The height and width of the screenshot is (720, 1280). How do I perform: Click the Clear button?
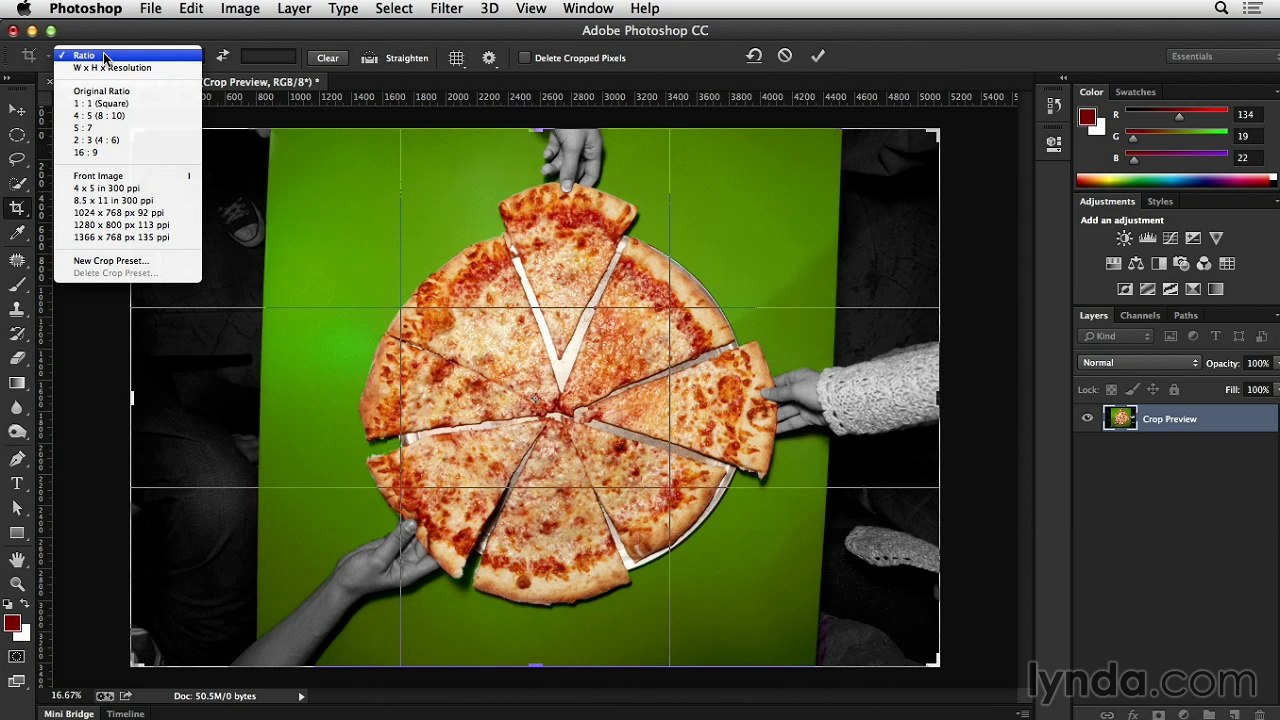(328, 58)
